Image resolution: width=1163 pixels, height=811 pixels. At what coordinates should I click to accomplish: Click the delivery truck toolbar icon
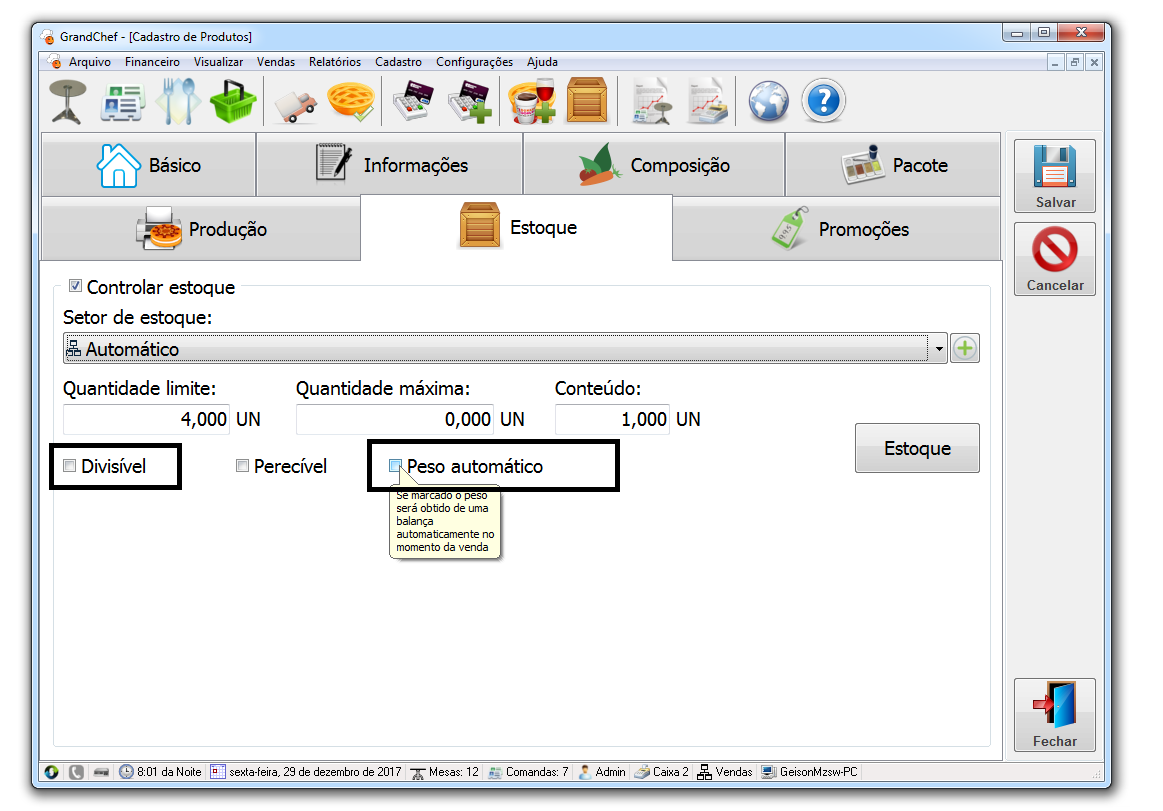click(x=295, y=102)
